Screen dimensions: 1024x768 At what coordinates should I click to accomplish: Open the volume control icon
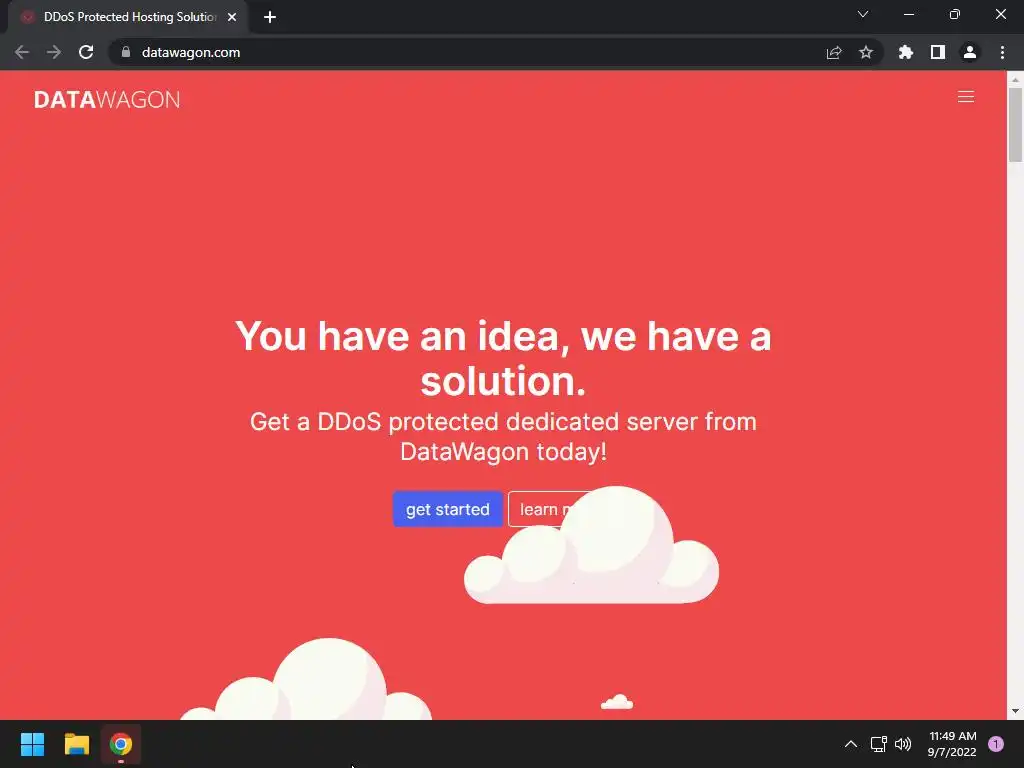[903, 744]
